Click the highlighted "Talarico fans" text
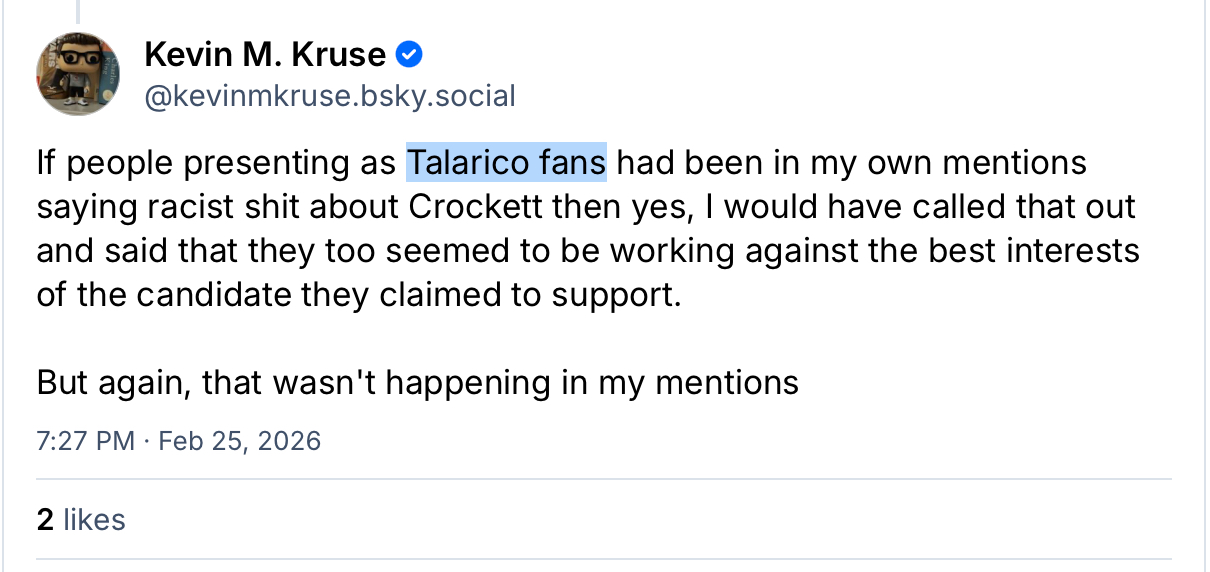The width and height of the screenshot is (1210, 572). pos(506,163)
